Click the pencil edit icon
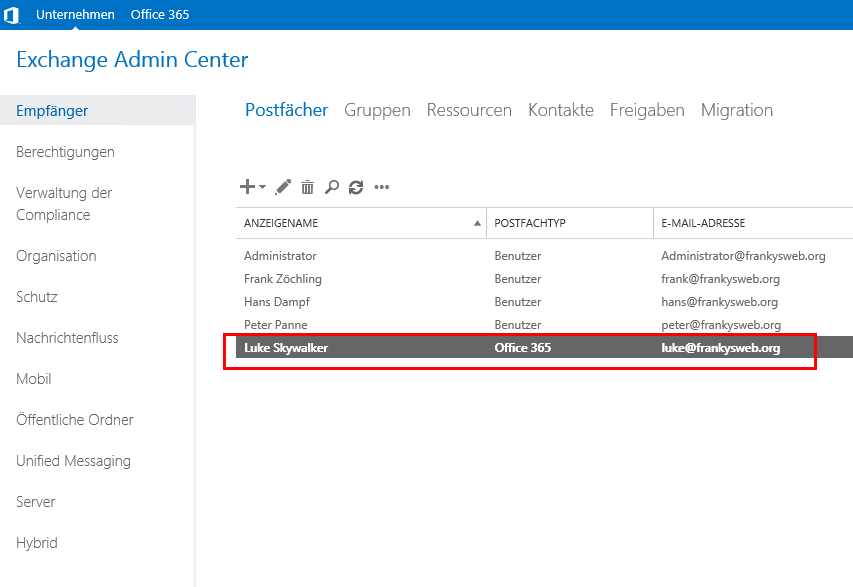This screenshot has height=587, width=853. point(283,187)
